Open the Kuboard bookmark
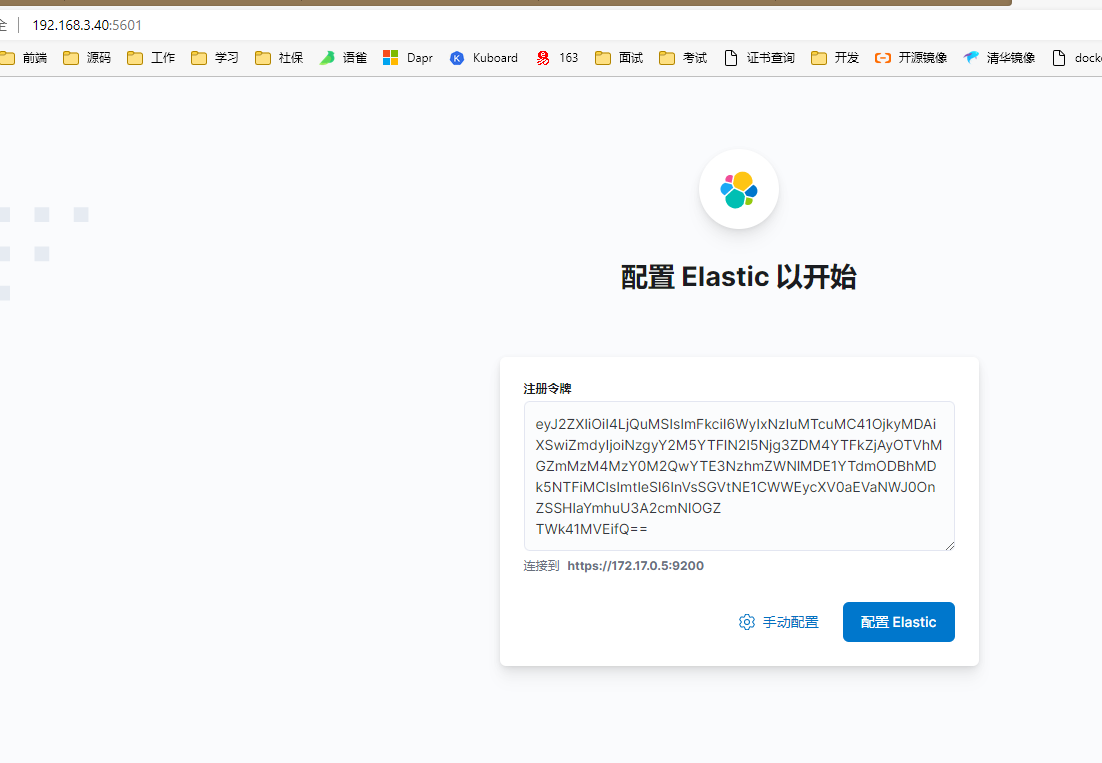This screenshot has height=763, width=1102. tap(484, 58)
